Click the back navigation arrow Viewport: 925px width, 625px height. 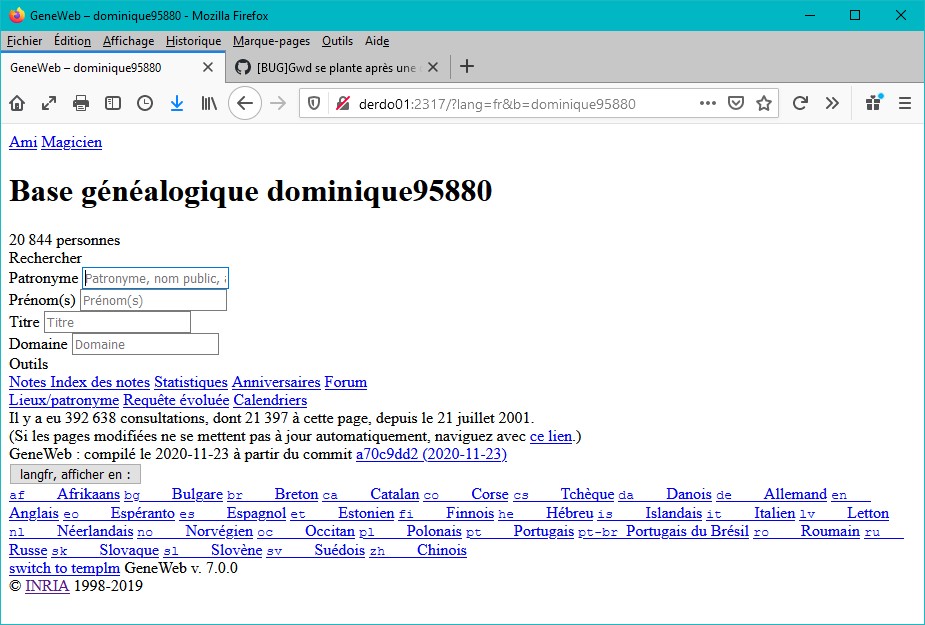[x=245, y=103]
